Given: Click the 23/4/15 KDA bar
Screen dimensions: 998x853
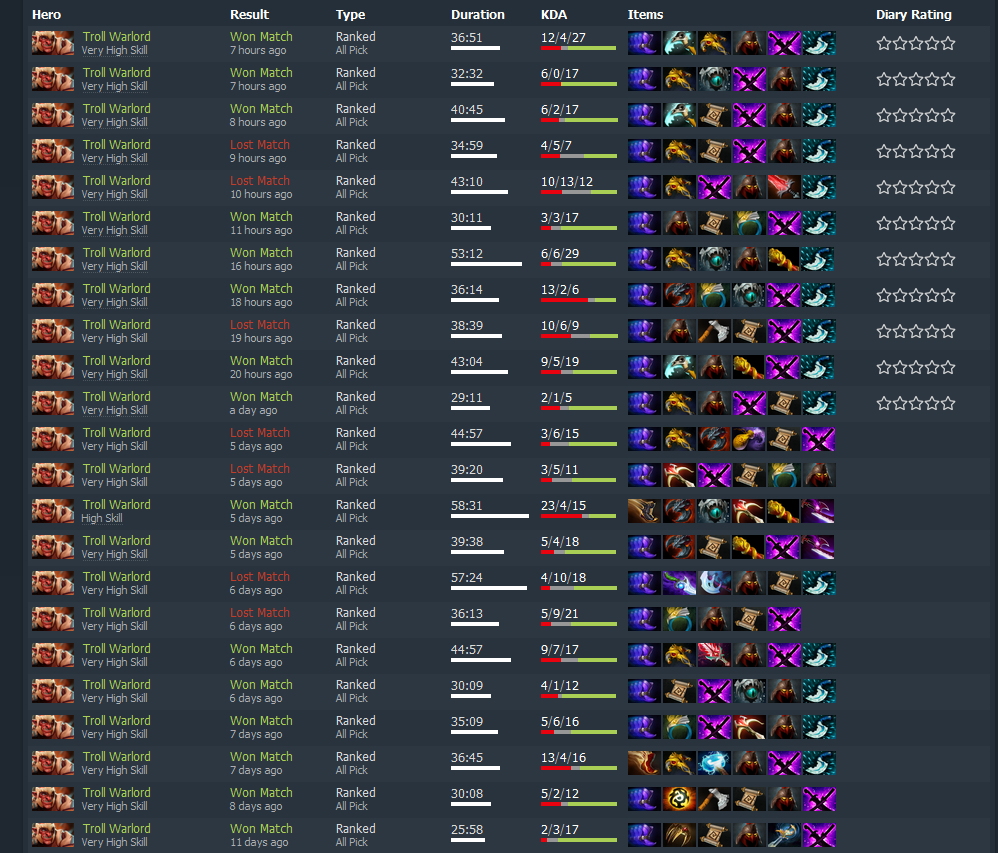Looking at the screenshot, I should (x=579, y=516).
